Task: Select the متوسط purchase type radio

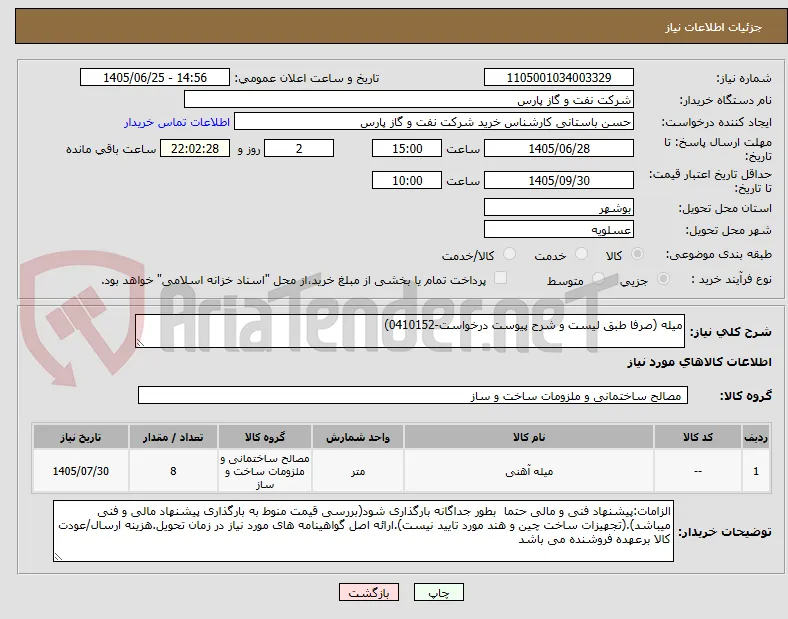Action: (598, 278)
